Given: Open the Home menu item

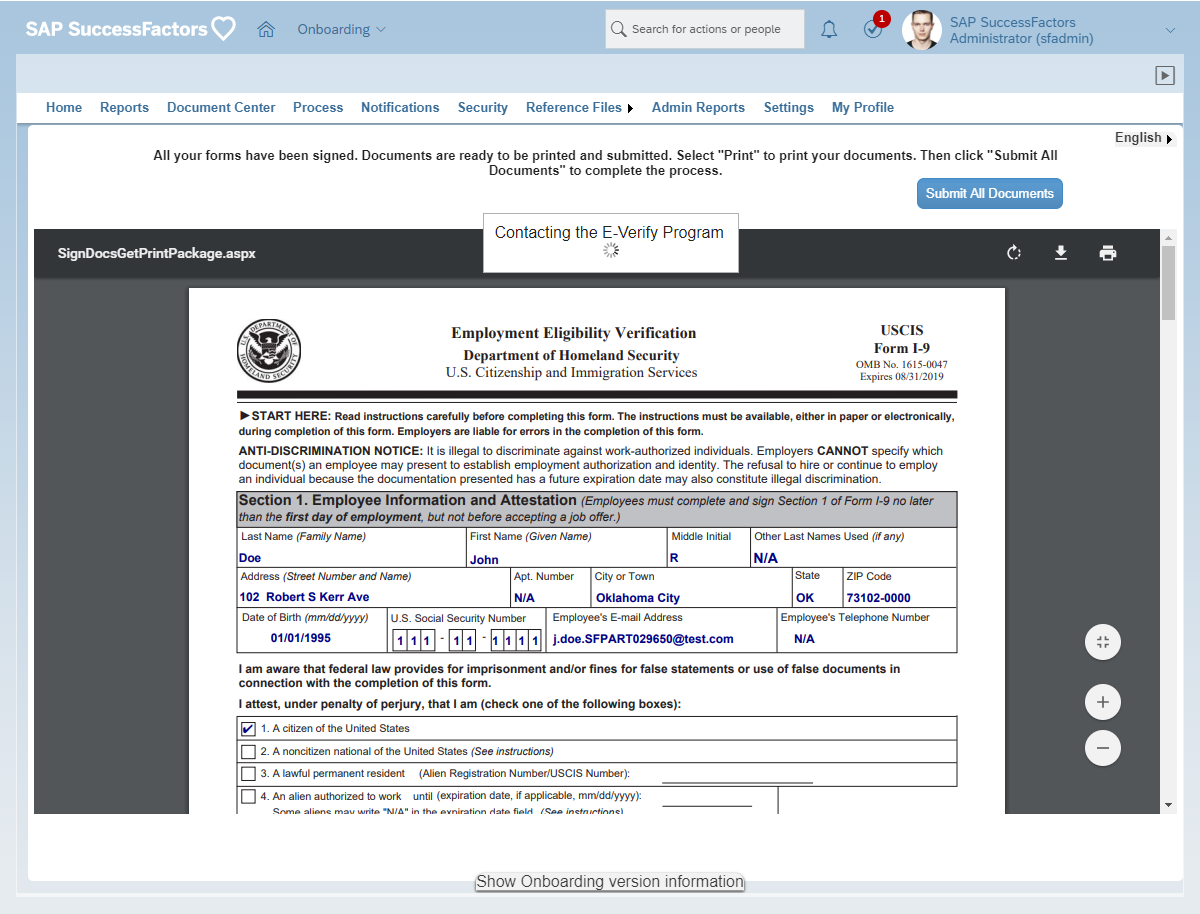Looking at the screenshot, I should 64,108.
